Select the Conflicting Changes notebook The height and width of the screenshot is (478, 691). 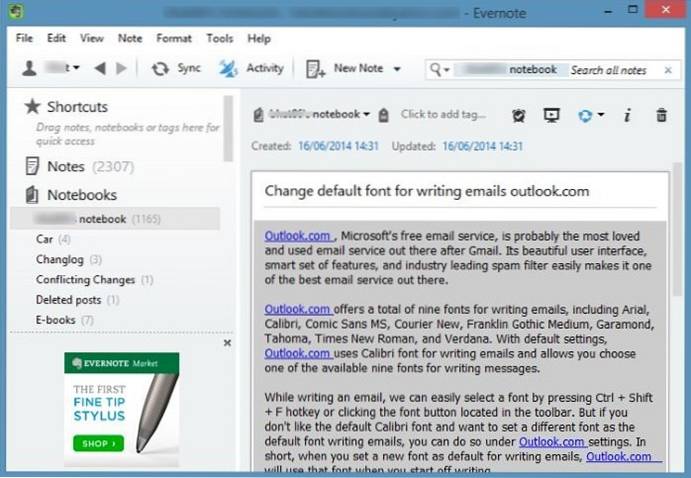(86, 280)
